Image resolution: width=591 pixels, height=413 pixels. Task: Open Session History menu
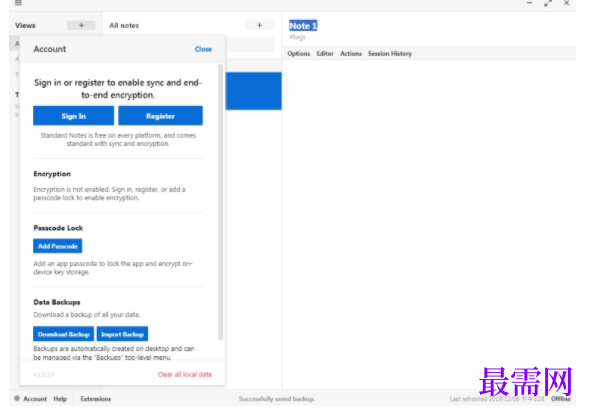click(x=390, y=54)
